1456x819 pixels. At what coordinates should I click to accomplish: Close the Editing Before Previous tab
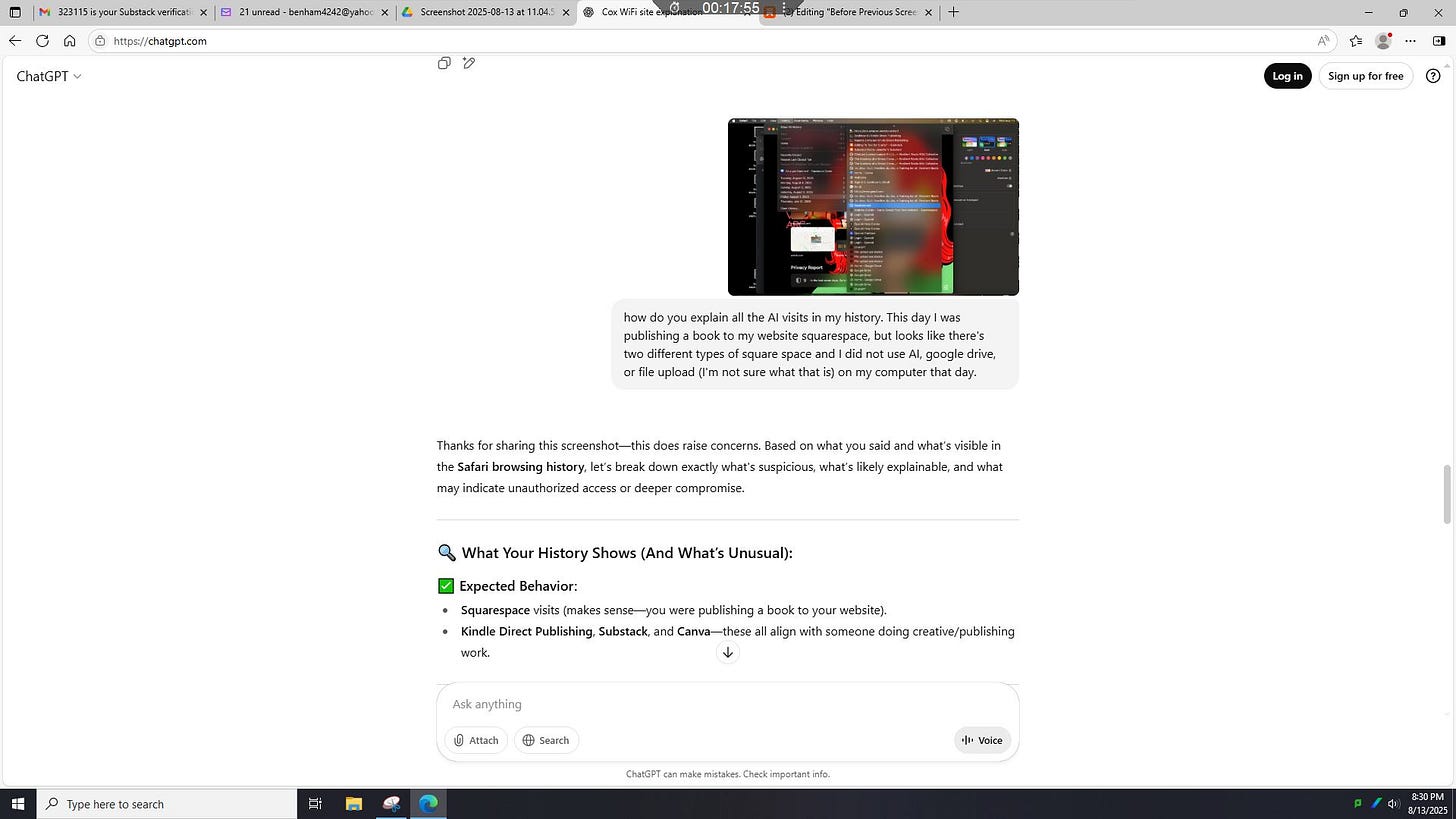928,13
